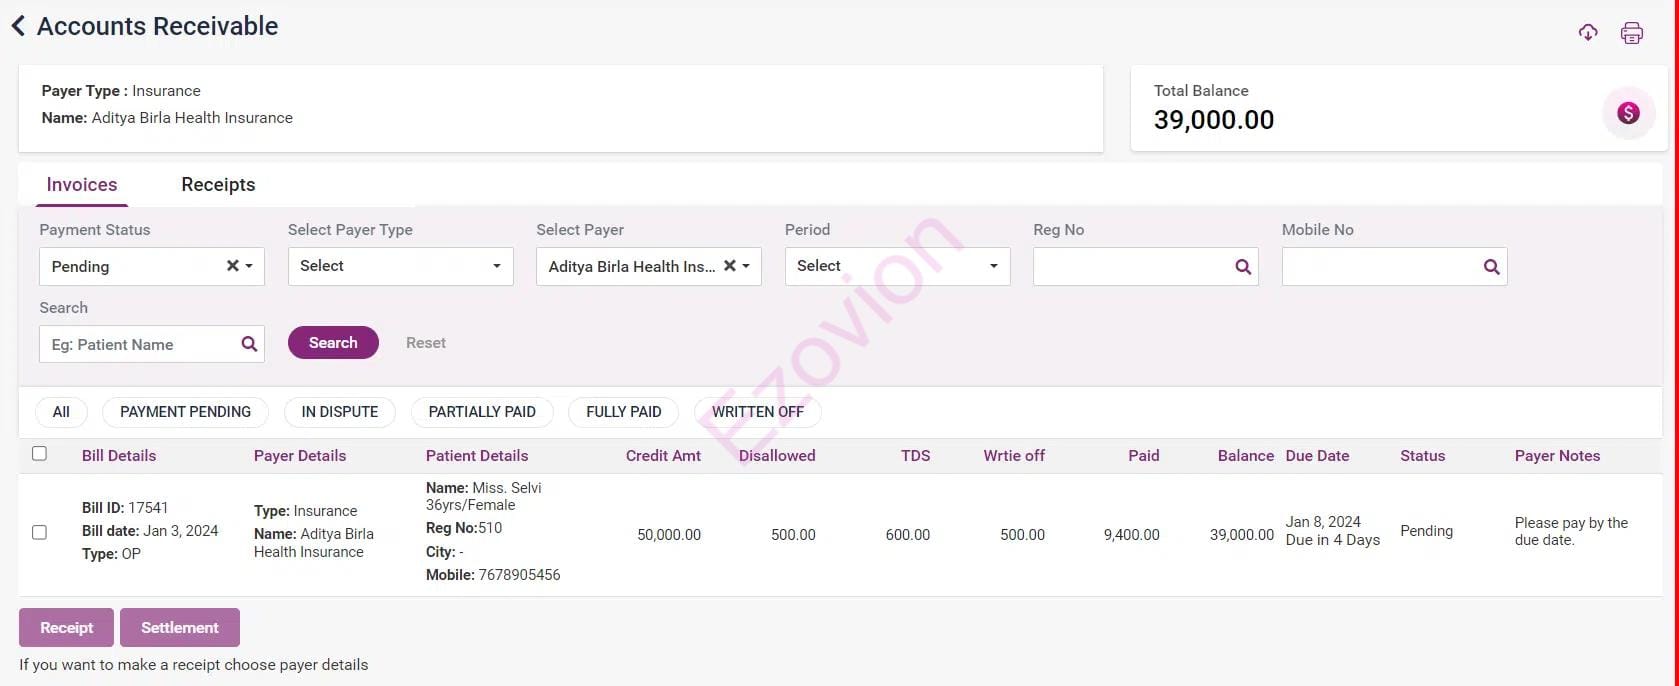This screenshot has height=686, width=1679.
Task: Click the Reset link
Action: pos(426,343)
